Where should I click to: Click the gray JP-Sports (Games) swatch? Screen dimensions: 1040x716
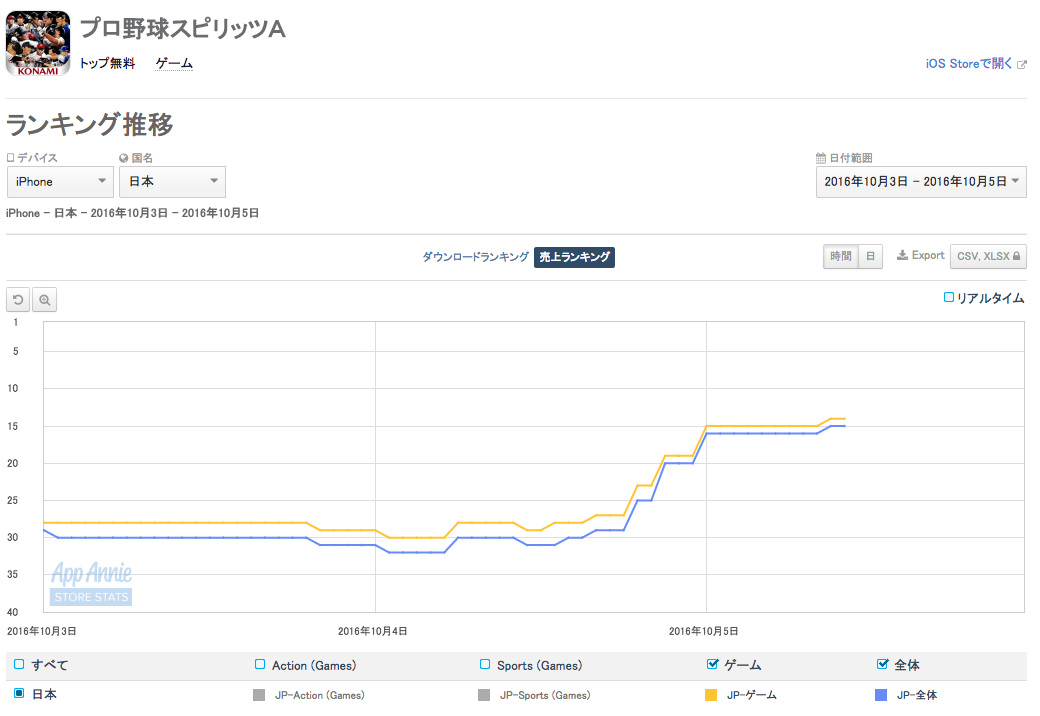pos(484,695)
